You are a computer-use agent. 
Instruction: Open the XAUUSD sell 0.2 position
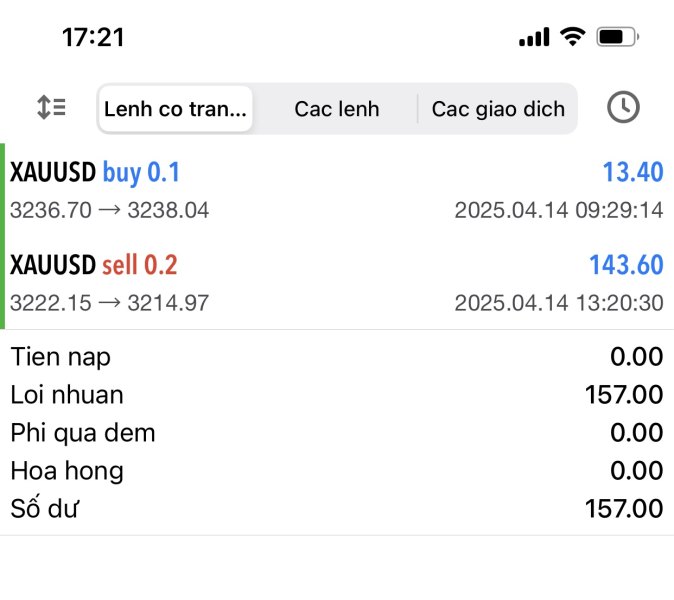click(x=94, y=265)
